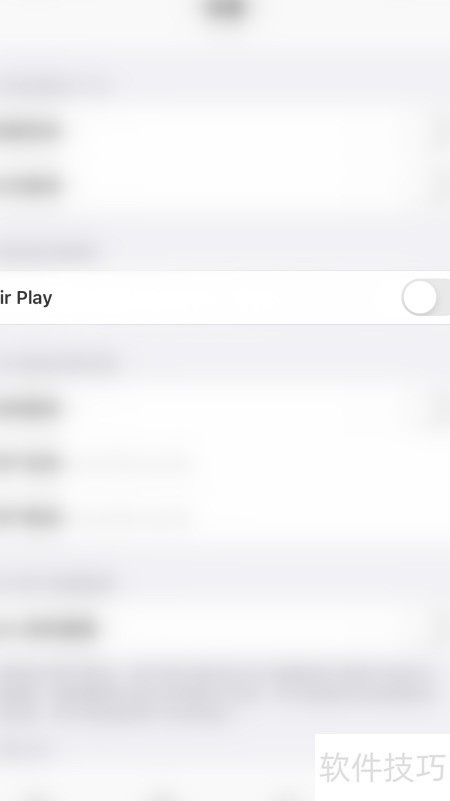
Task: Click the empty white area right of Air Play
Action: (x=225, y=297)
